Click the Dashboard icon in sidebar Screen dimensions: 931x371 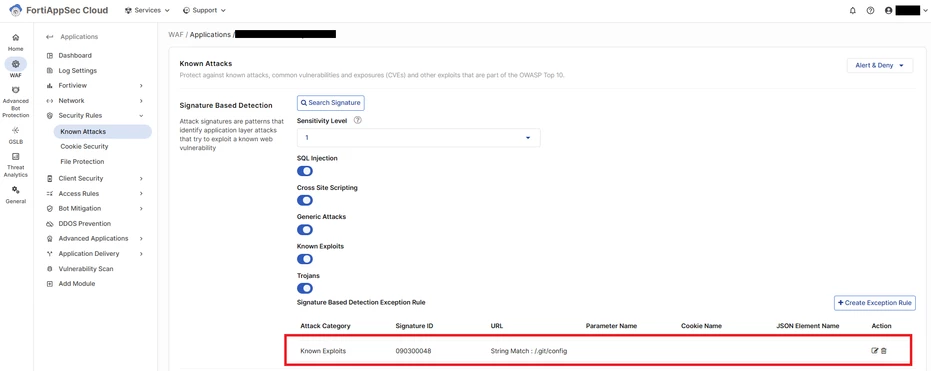tap(50, 55)
